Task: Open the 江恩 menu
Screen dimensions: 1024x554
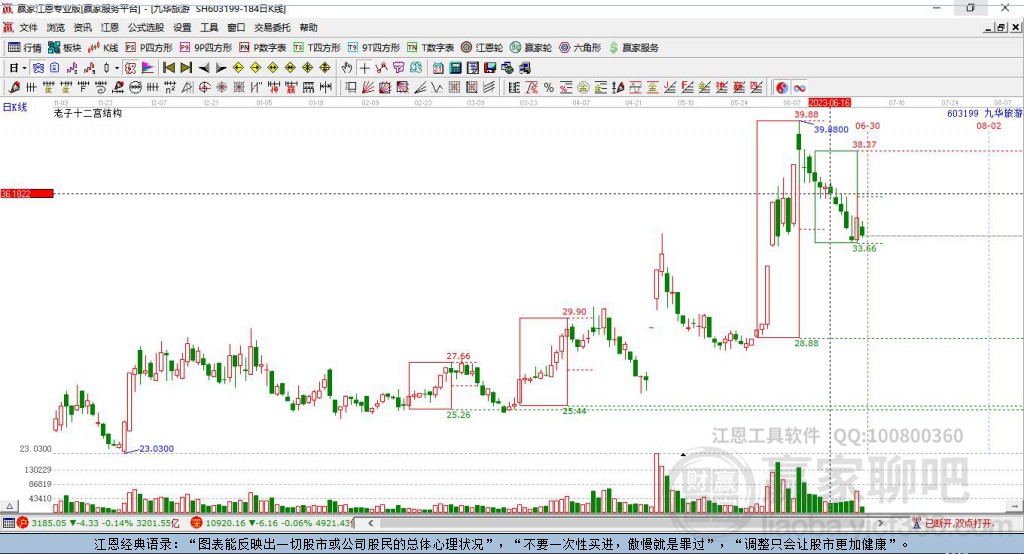Action: 110,27
